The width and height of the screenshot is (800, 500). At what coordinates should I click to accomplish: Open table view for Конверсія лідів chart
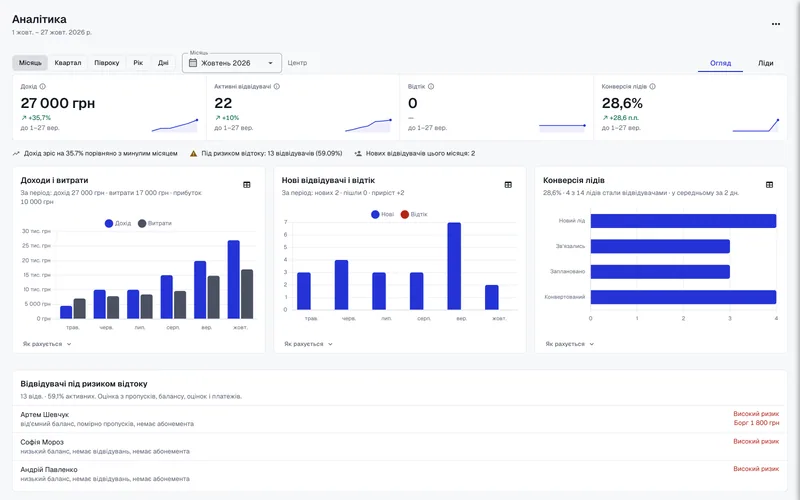[769, 185]
